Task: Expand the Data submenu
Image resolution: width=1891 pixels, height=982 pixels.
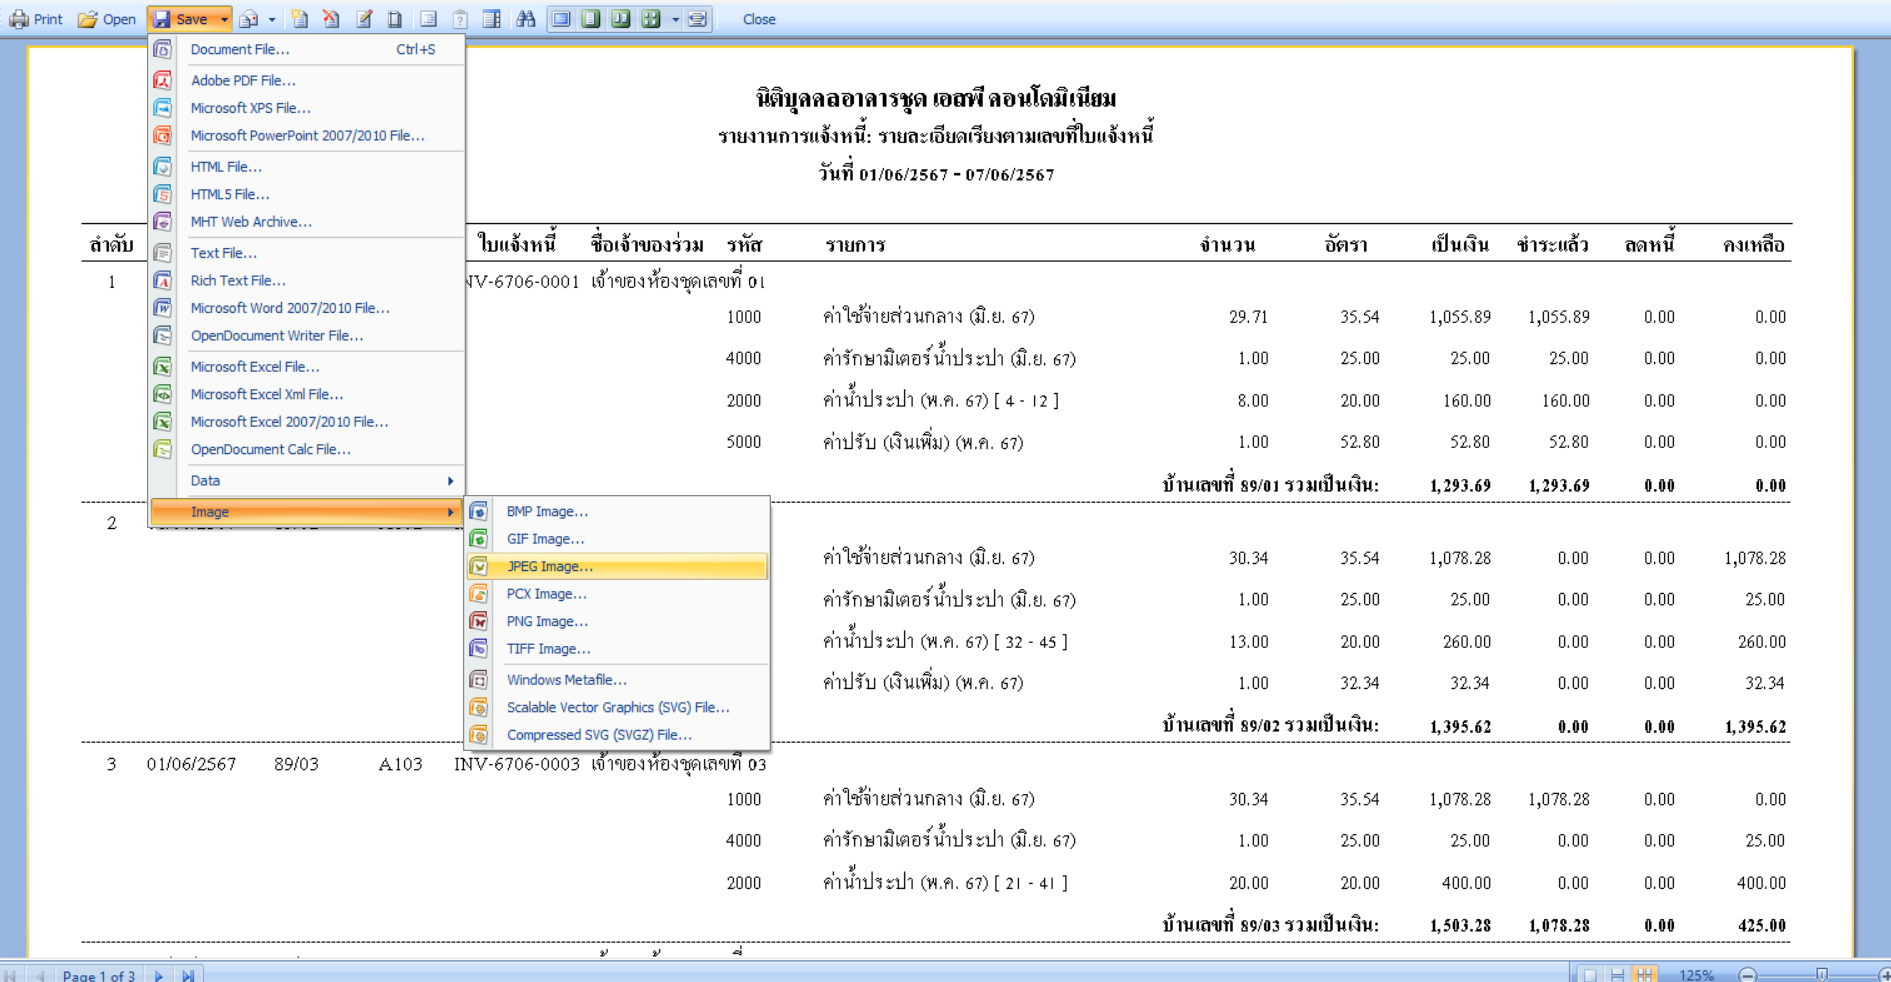Action: 307,481
